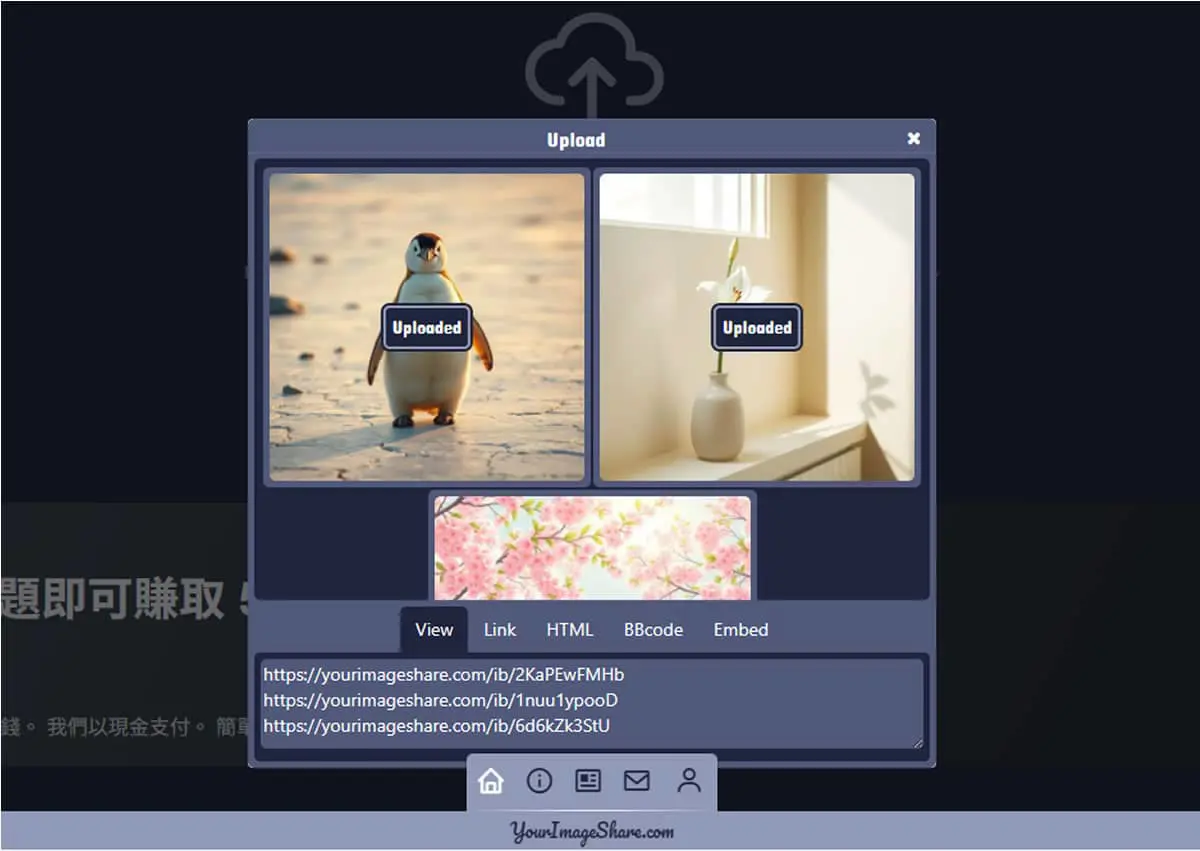Click the user profile icon

(x=688, y=781)
